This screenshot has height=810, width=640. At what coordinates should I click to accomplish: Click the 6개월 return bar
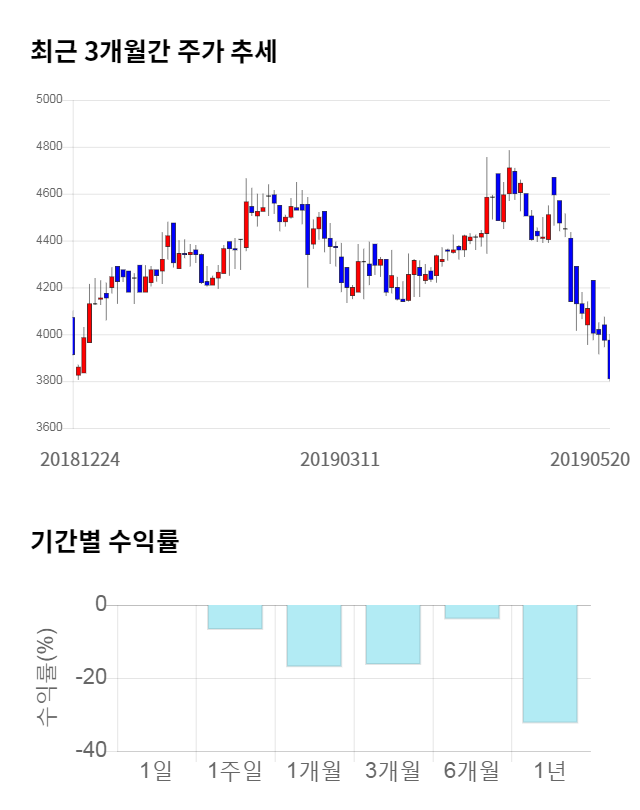point(472,612)
